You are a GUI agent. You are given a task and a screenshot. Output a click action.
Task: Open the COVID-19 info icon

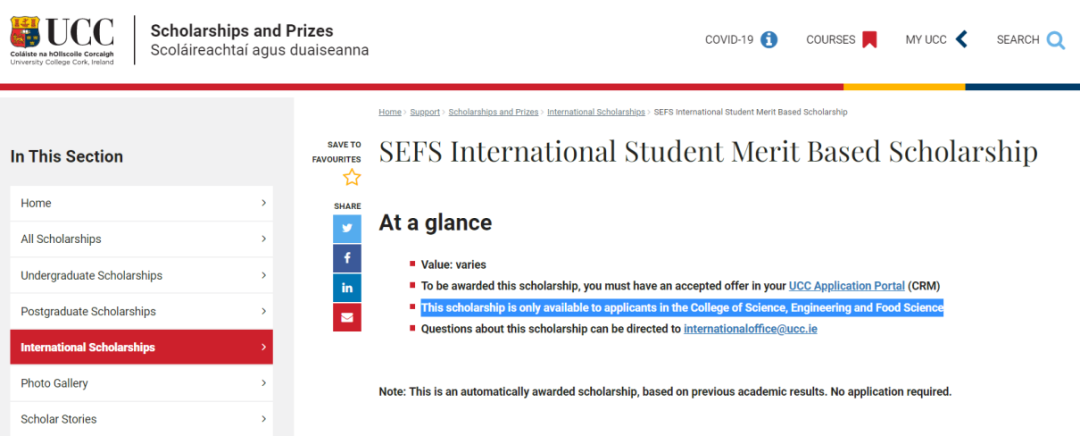click(x=769, y=40)
